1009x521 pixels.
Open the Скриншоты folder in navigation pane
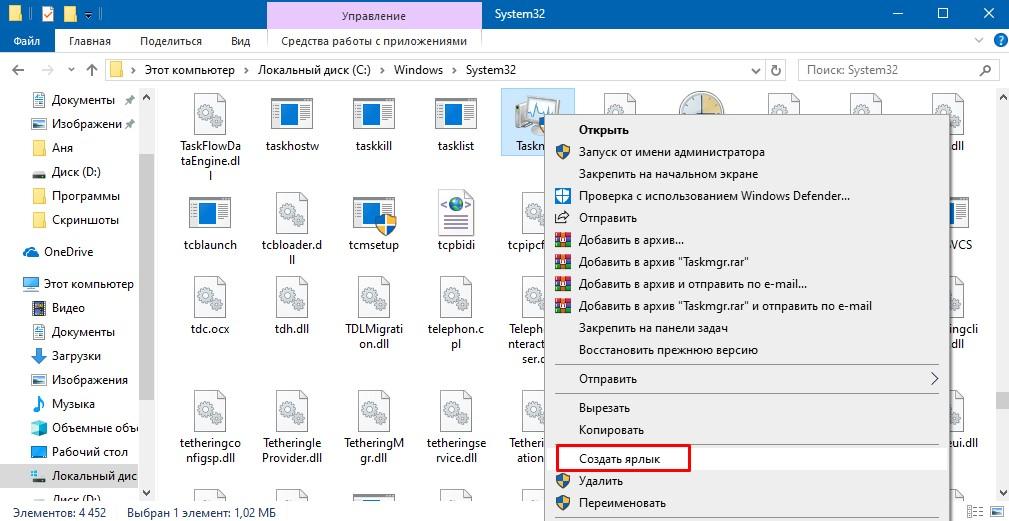85,220
